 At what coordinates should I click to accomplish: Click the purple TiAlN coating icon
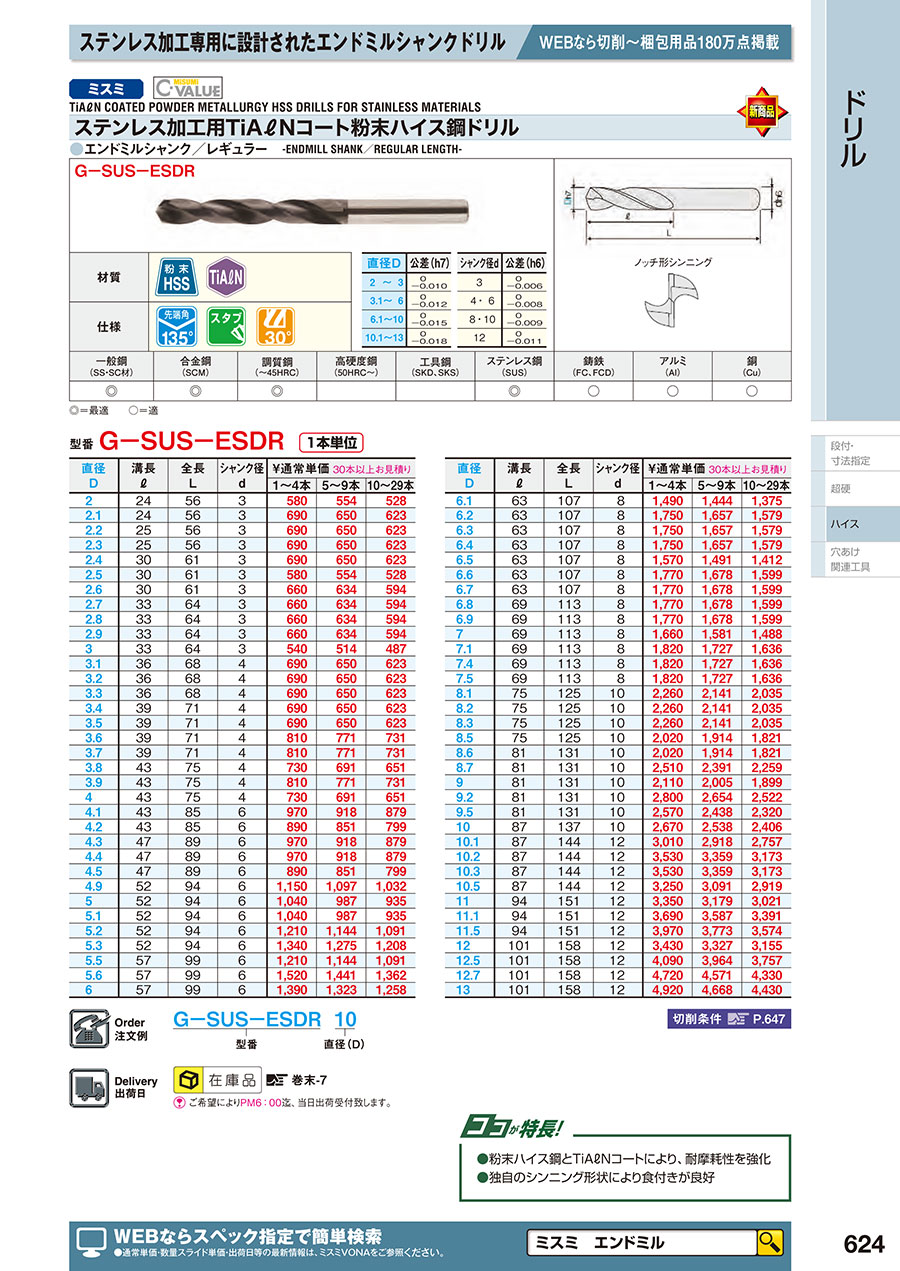225,277
